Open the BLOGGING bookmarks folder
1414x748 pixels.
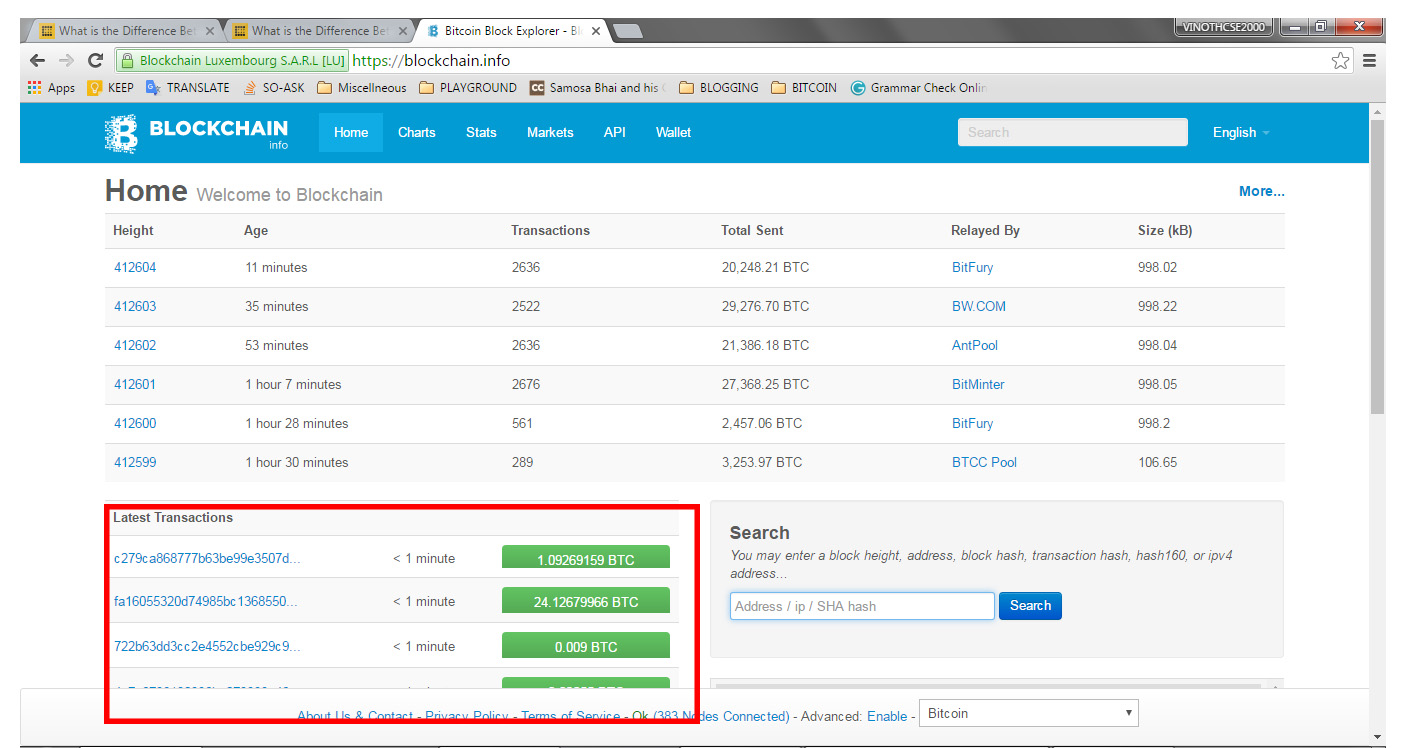point(719,88)
